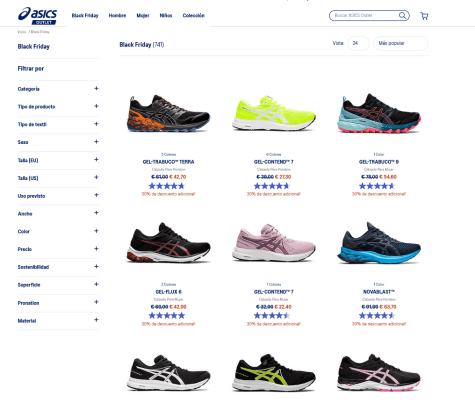Expand the Talla (EU) filter
The height and width of the screenshot is (403, 475).
[58, 160]
